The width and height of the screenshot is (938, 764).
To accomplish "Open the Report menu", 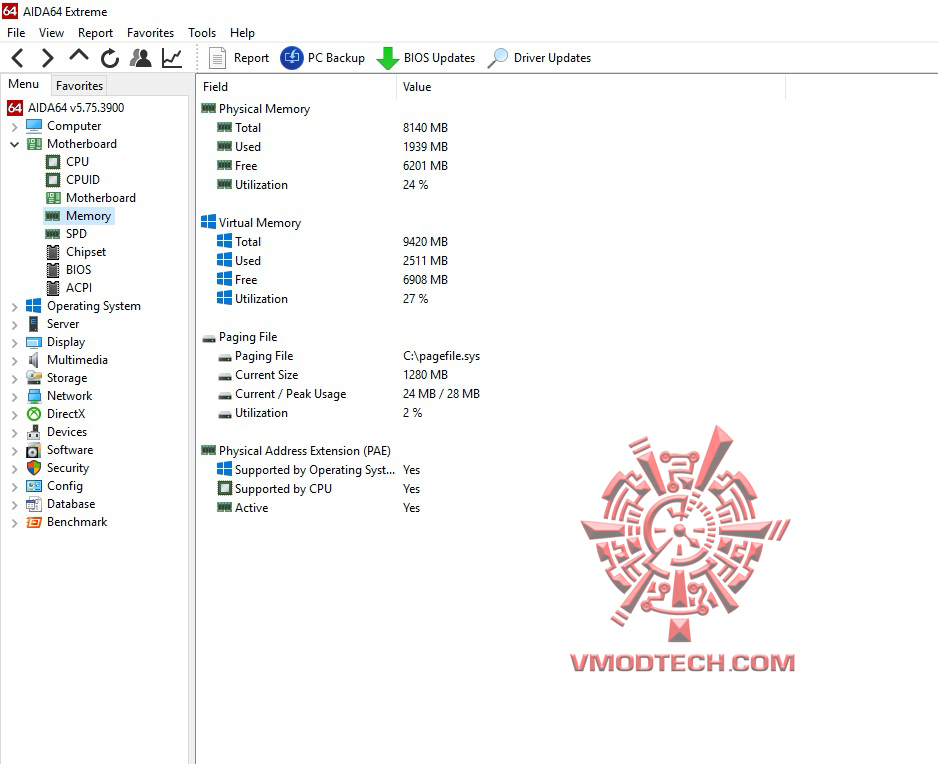I will 95,33.
